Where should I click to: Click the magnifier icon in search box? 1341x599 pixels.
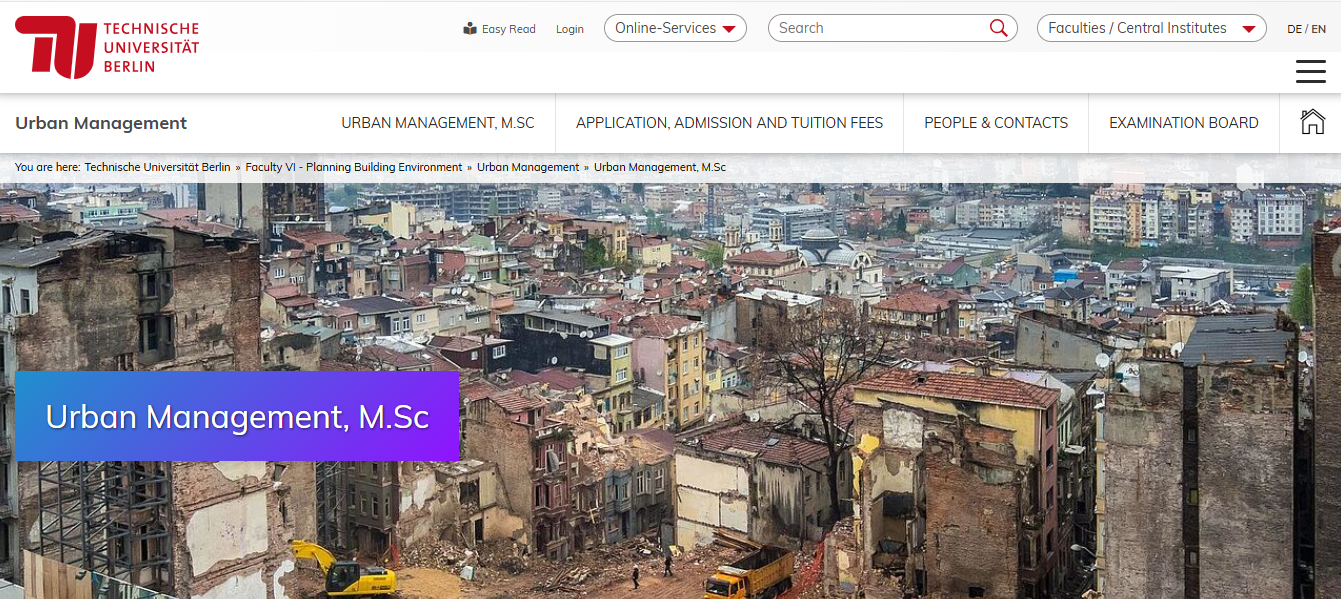(998, 28)
